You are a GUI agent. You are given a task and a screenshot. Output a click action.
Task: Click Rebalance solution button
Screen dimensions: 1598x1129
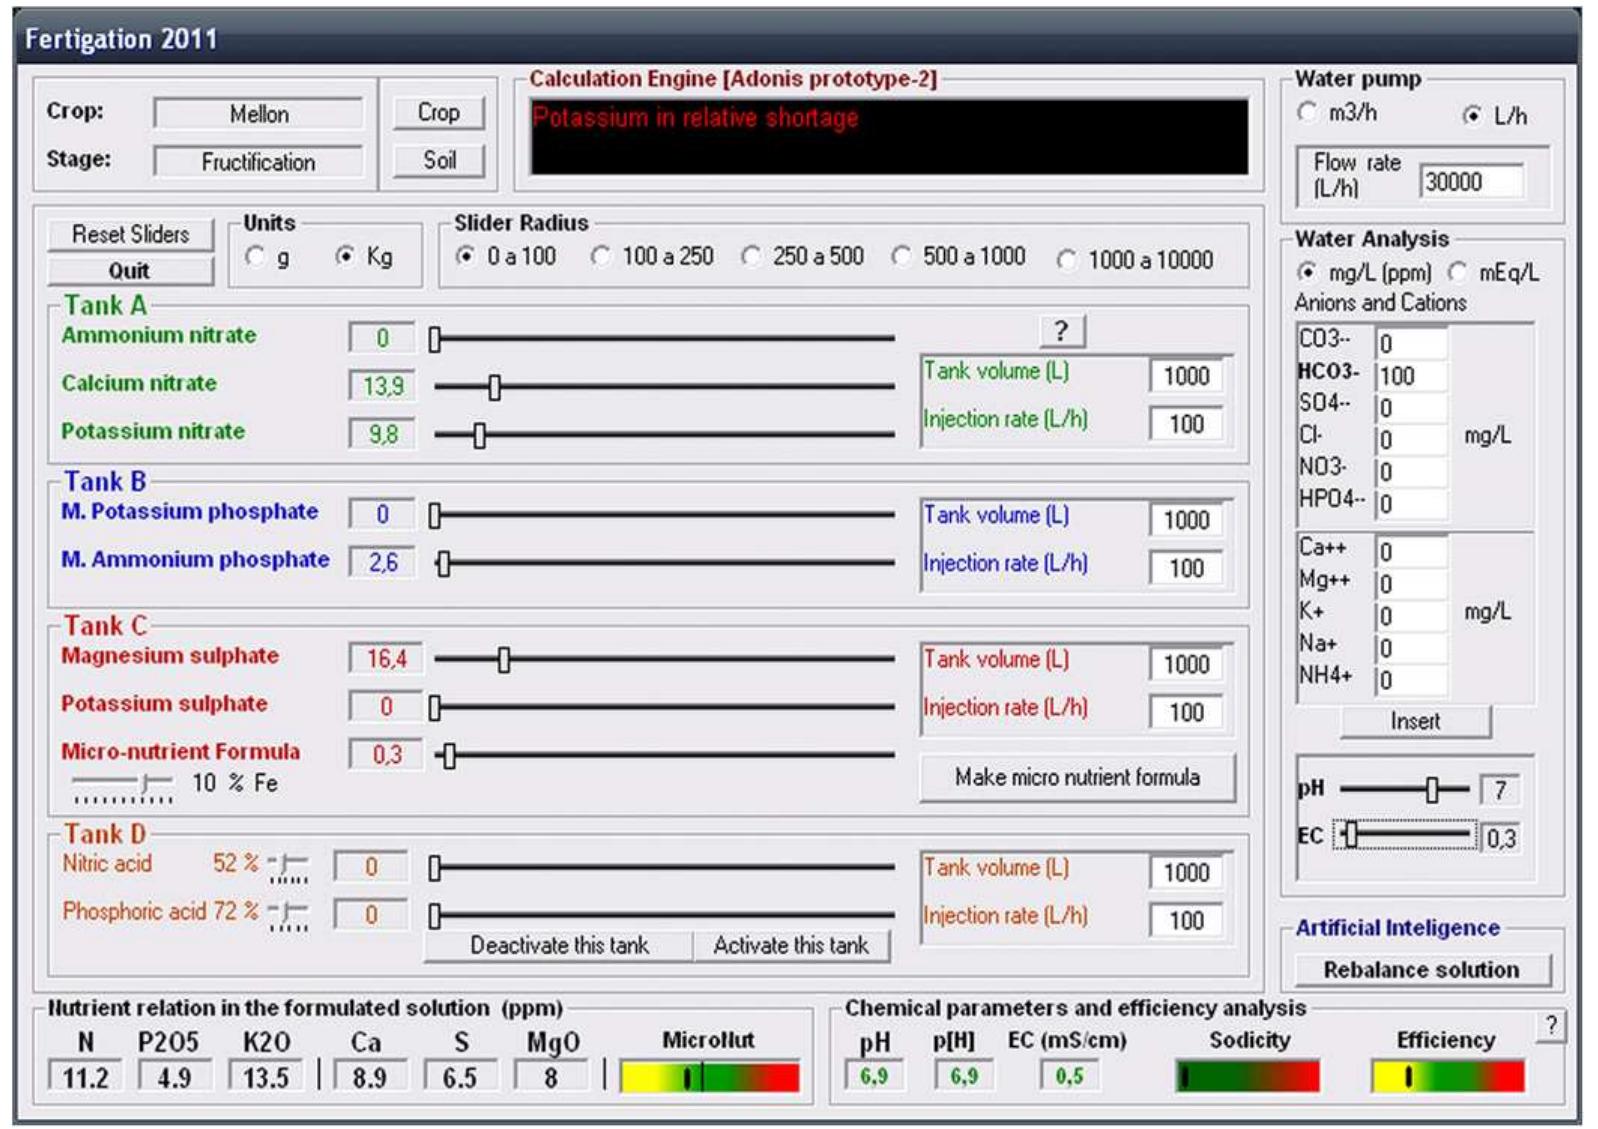point(1421,969)
